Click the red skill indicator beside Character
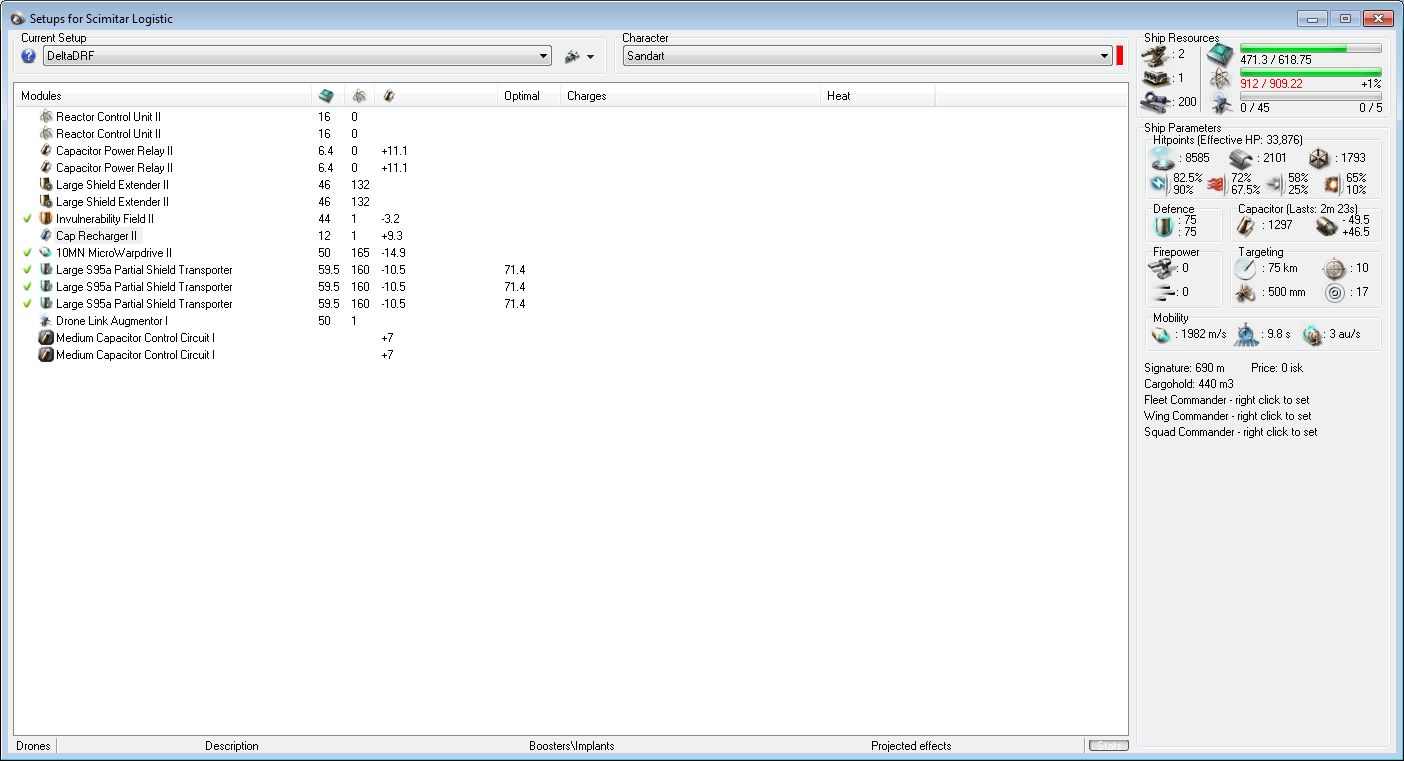1404x761 pixels. [x=1120, y=56]
